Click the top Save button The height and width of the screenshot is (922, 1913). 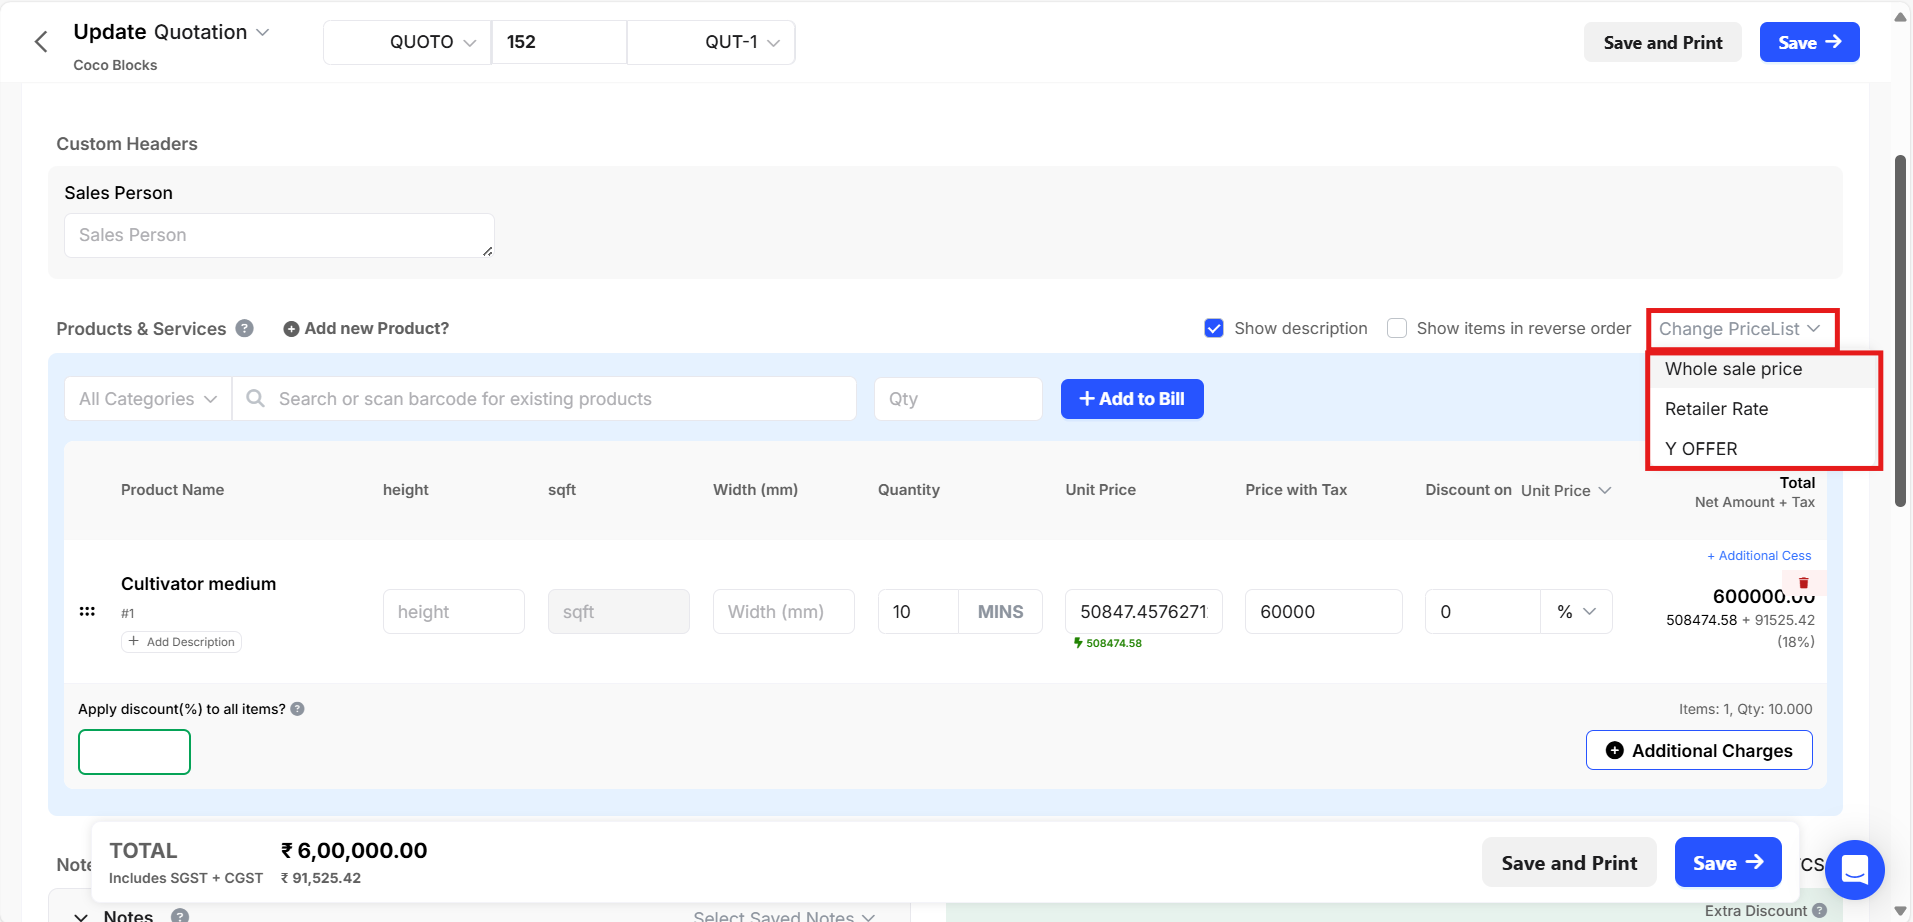[x=1810, y=42]
